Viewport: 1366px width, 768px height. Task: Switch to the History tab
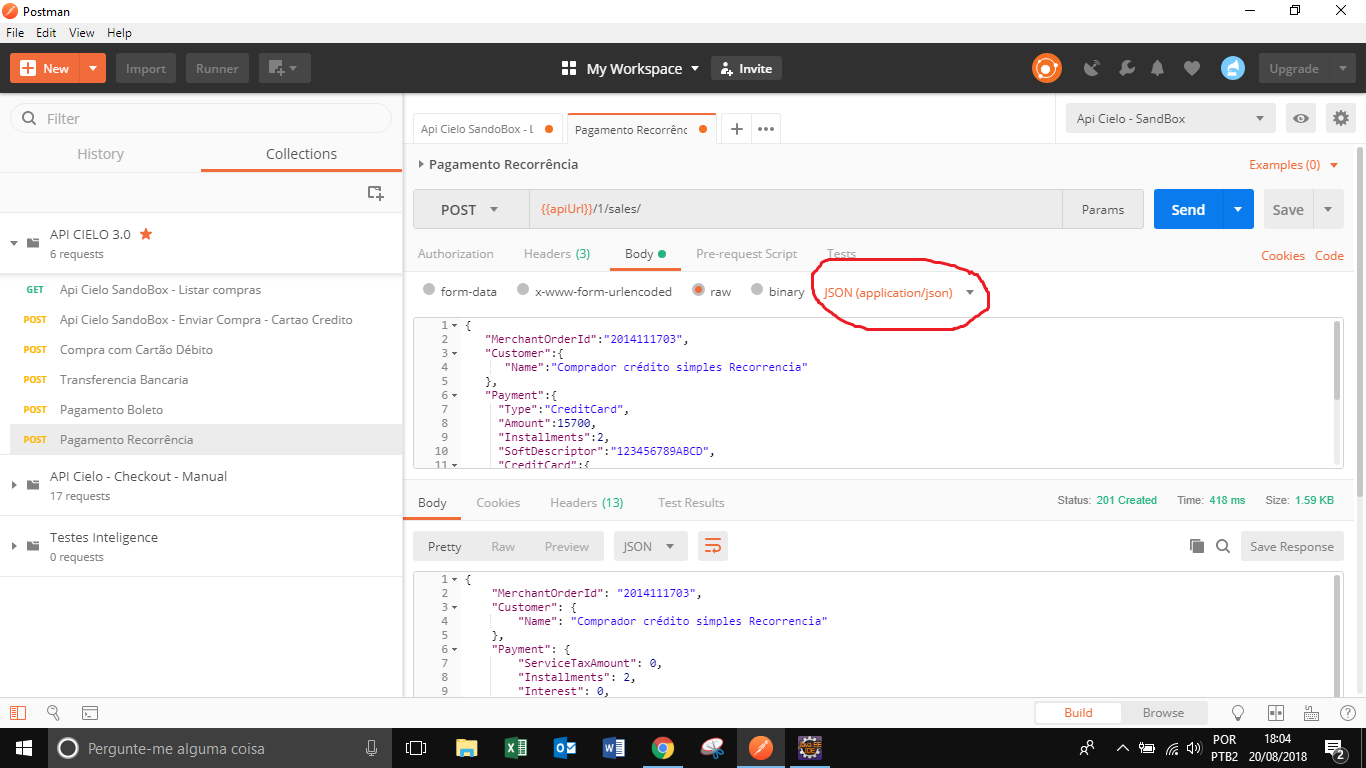click(100, 154)
